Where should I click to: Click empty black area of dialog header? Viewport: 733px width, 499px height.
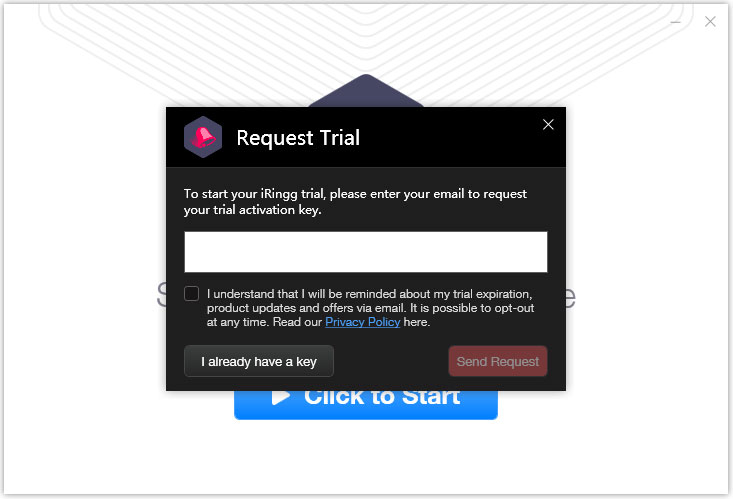[449, 138]
